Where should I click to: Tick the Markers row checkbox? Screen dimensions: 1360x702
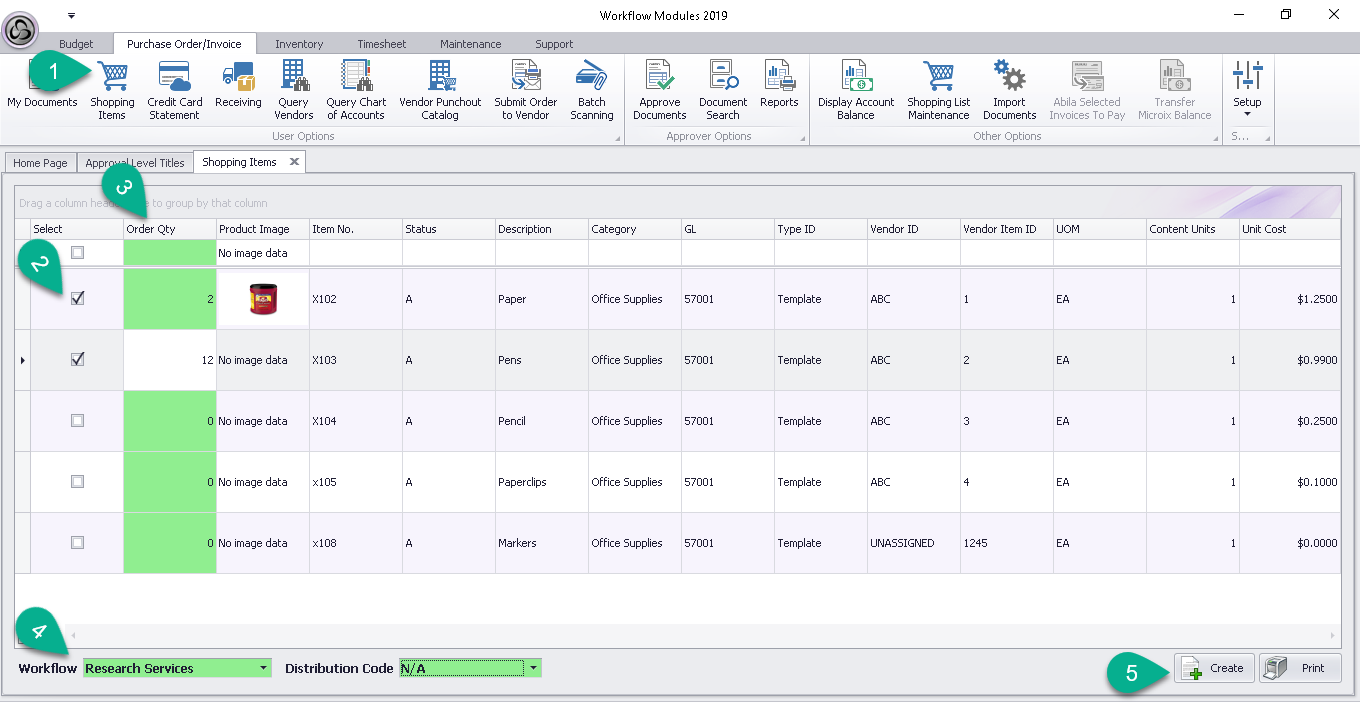coord(78,543)
